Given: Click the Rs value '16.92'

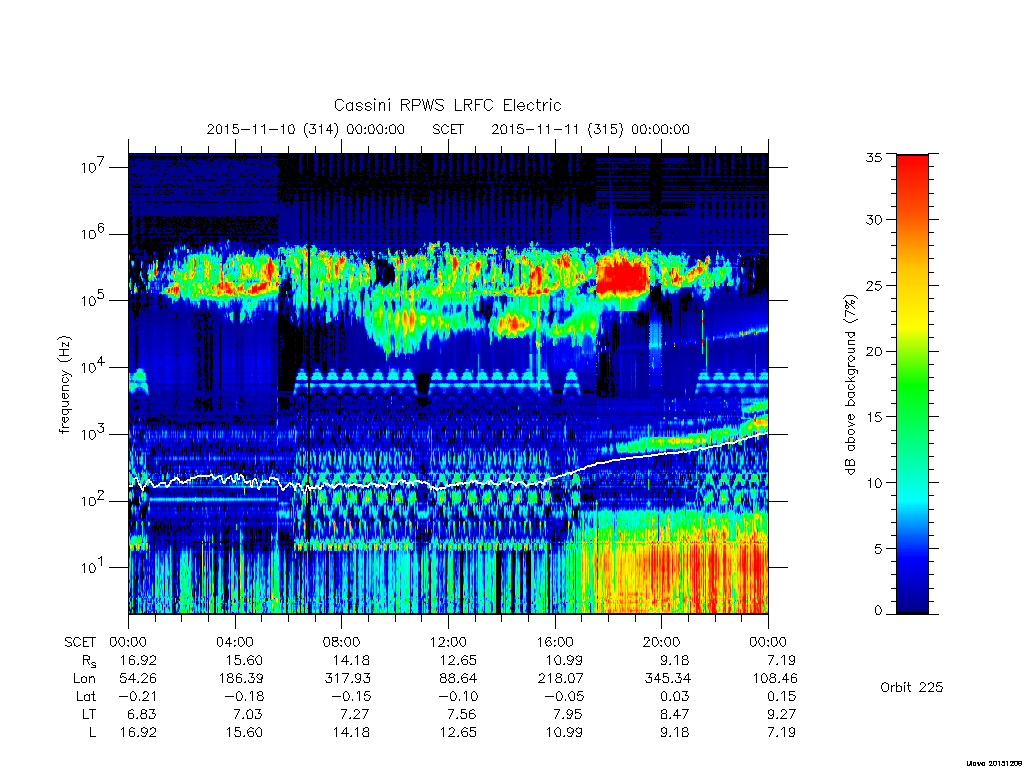Looking at the screenshot, I should coord(138,660).
